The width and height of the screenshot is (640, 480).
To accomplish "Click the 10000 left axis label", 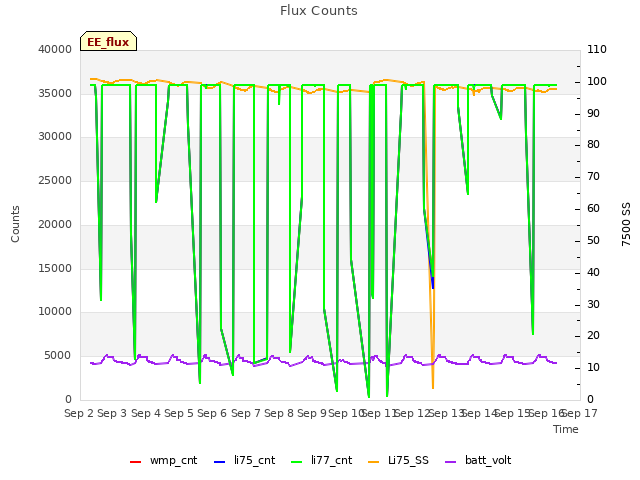I will [x=55, y=312].
